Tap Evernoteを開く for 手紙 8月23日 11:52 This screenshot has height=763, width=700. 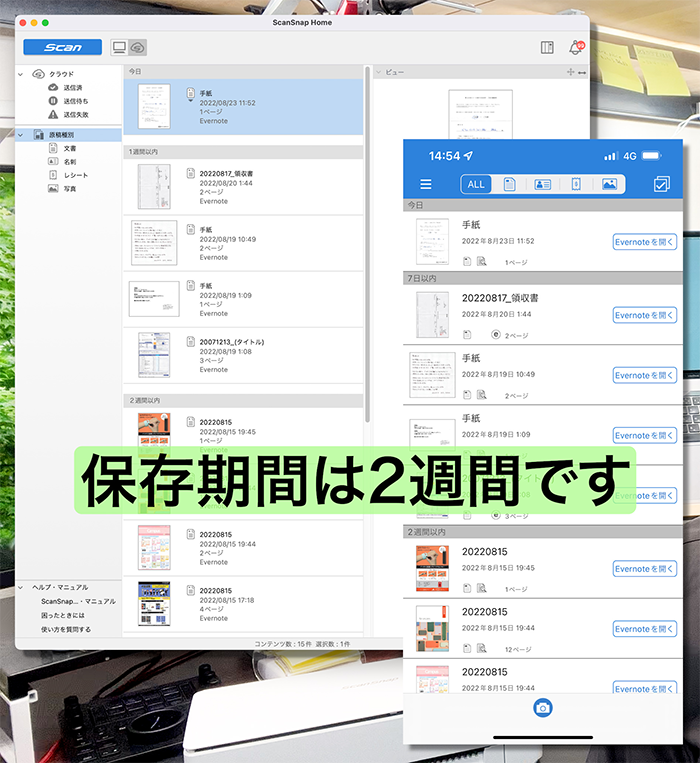click(x=645, y=242)
